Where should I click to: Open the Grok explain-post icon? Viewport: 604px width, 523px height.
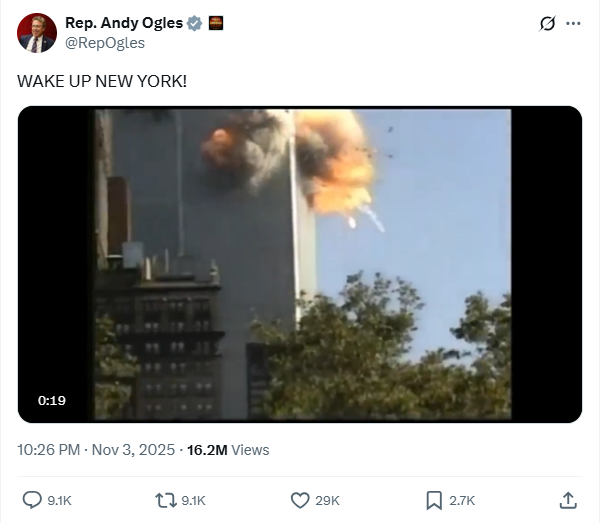point(547,23)
